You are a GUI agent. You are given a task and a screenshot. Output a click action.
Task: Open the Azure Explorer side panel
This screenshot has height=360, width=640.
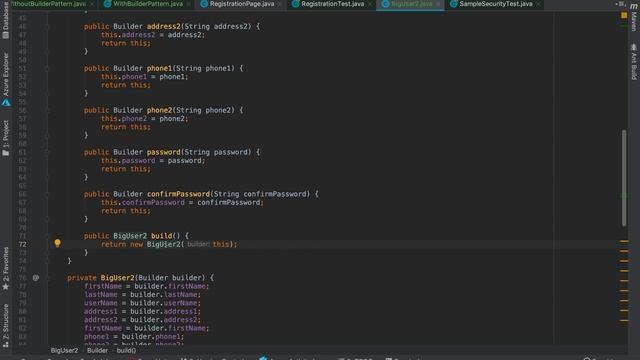6,80
